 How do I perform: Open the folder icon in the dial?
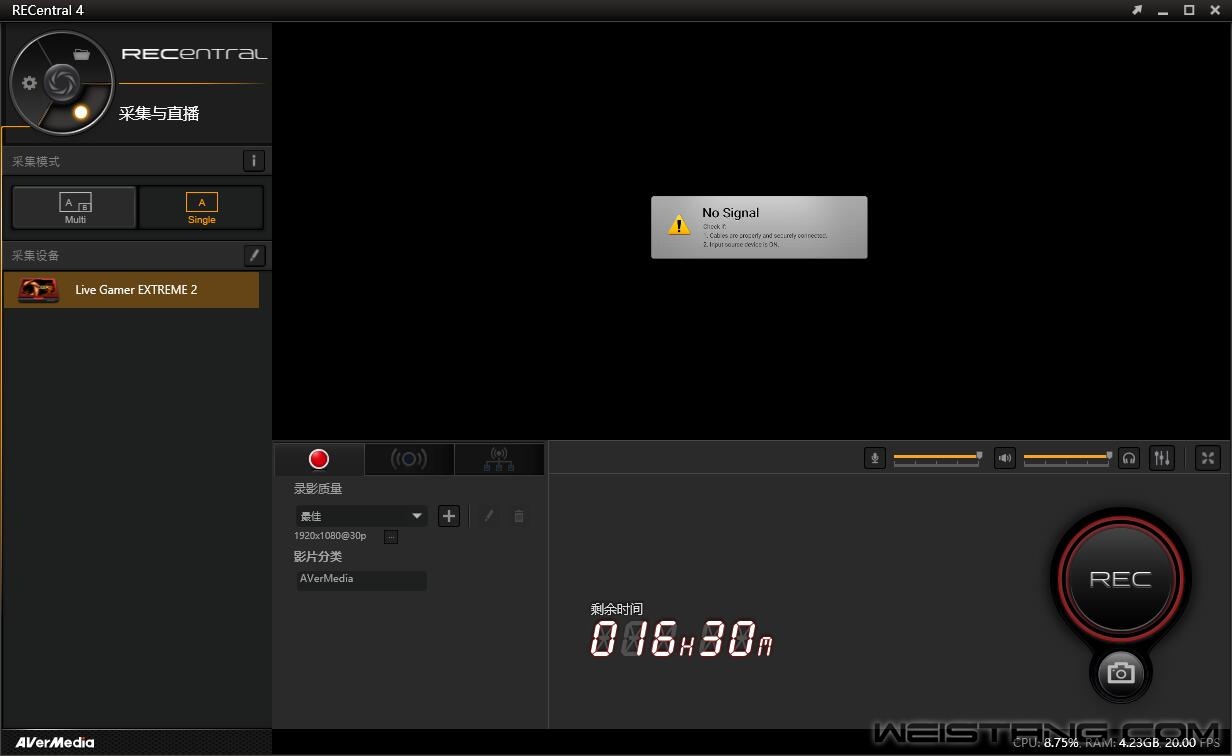coord(82,54)
